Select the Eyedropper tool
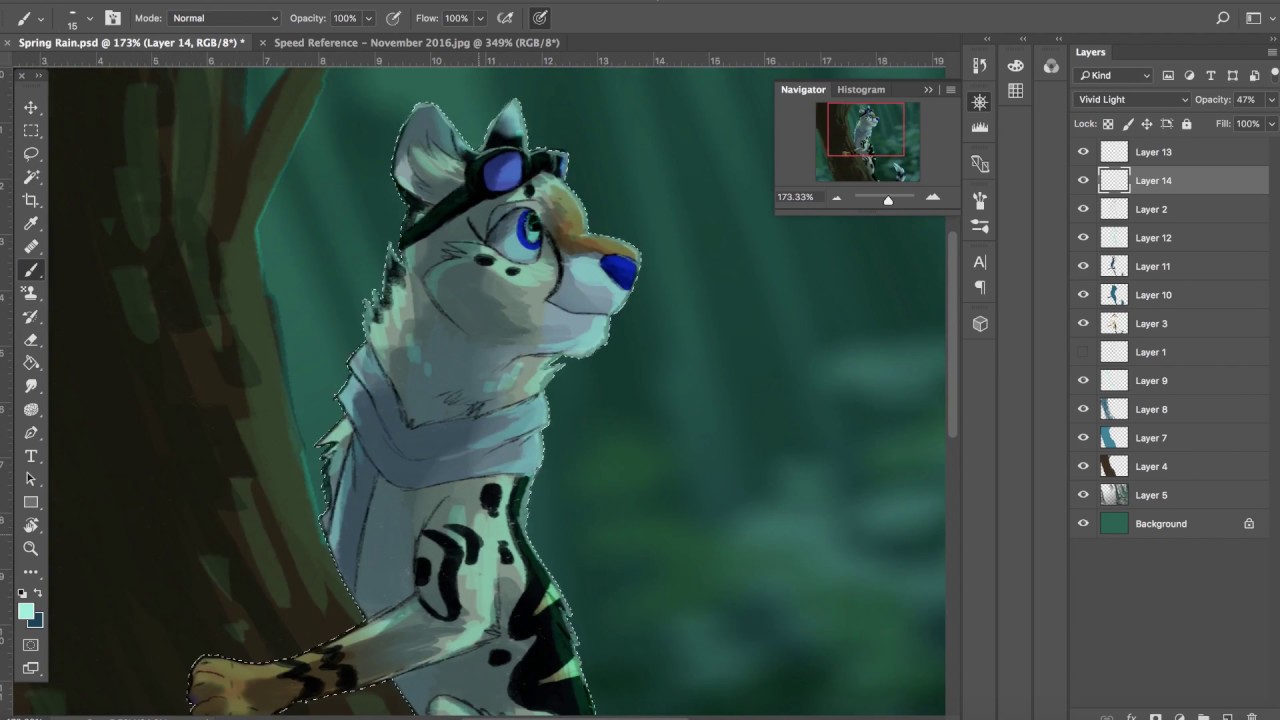The width and height of the screenshot is (1280, 720). click(31, 223)
